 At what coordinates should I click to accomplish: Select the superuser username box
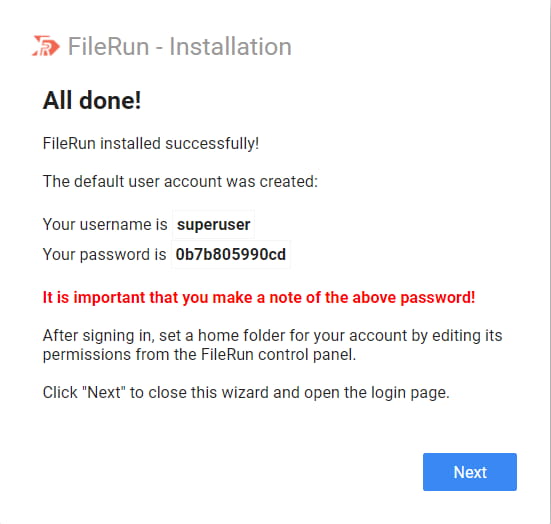tap(213, 224)
